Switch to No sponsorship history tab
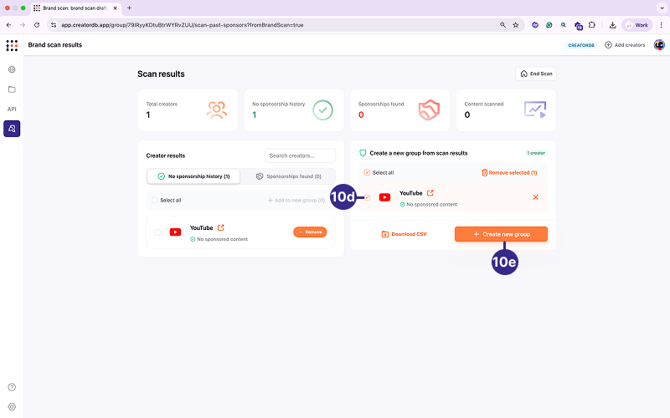The image size is (670, 418). click(194, 176)
